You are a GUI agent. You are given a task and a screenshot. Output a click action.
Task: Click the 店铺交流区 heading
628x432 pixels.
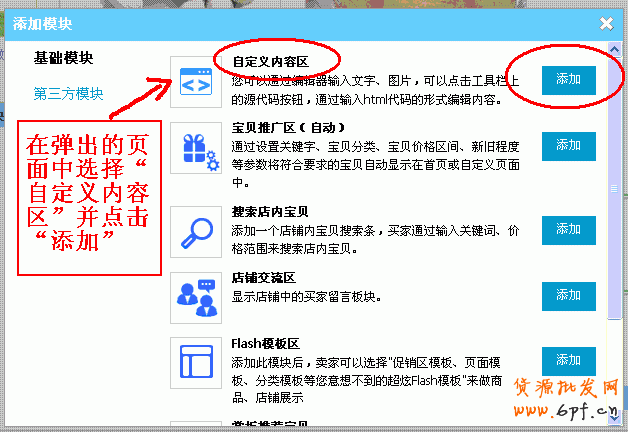[x=264, y=278]
